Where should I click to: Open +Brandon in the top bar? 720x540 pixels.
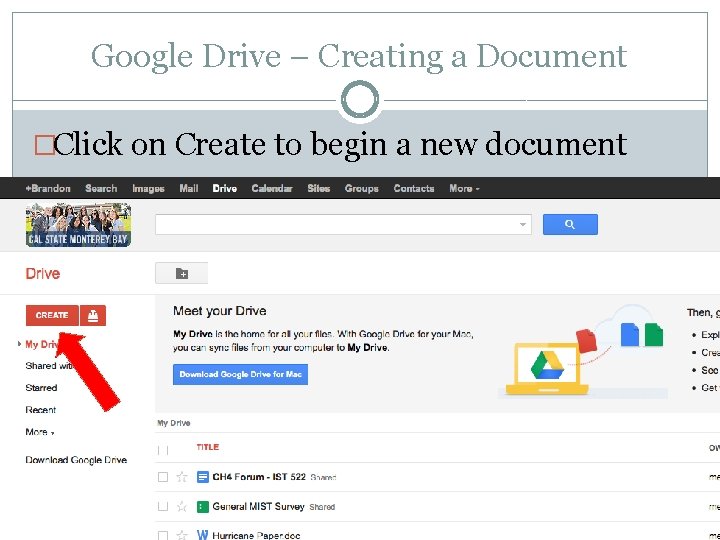coord(48,188)
